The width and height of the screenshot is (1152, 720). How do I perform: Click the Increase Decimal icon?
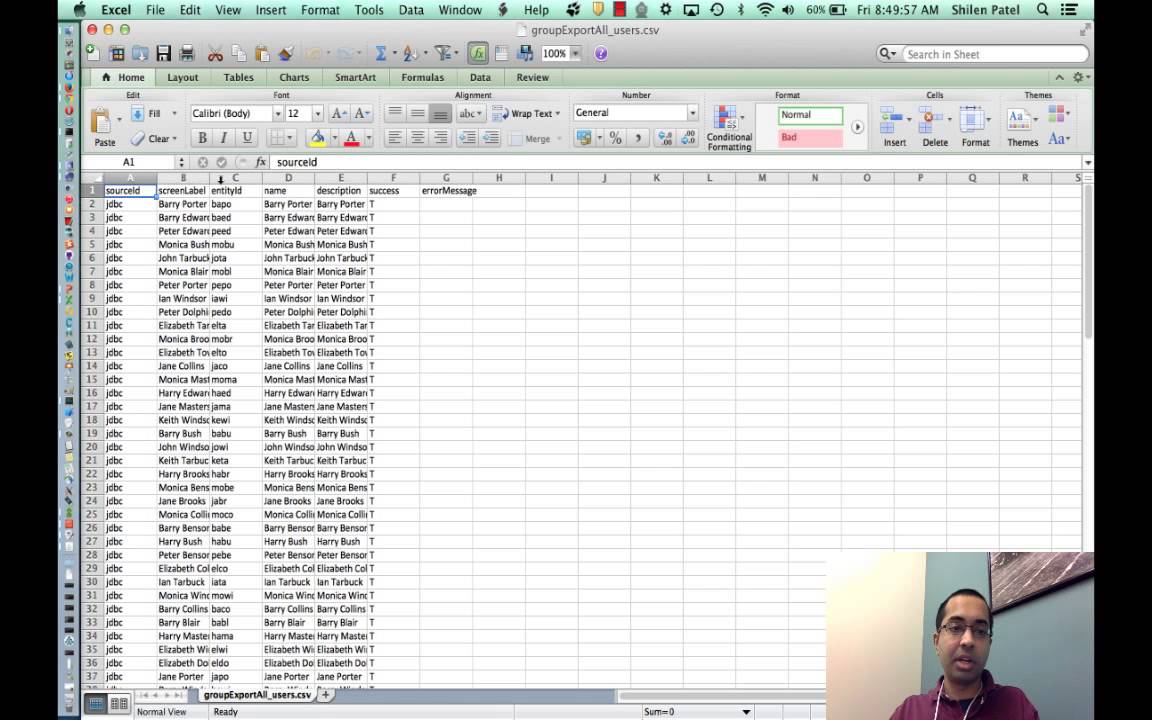click(x=665, y=137)
